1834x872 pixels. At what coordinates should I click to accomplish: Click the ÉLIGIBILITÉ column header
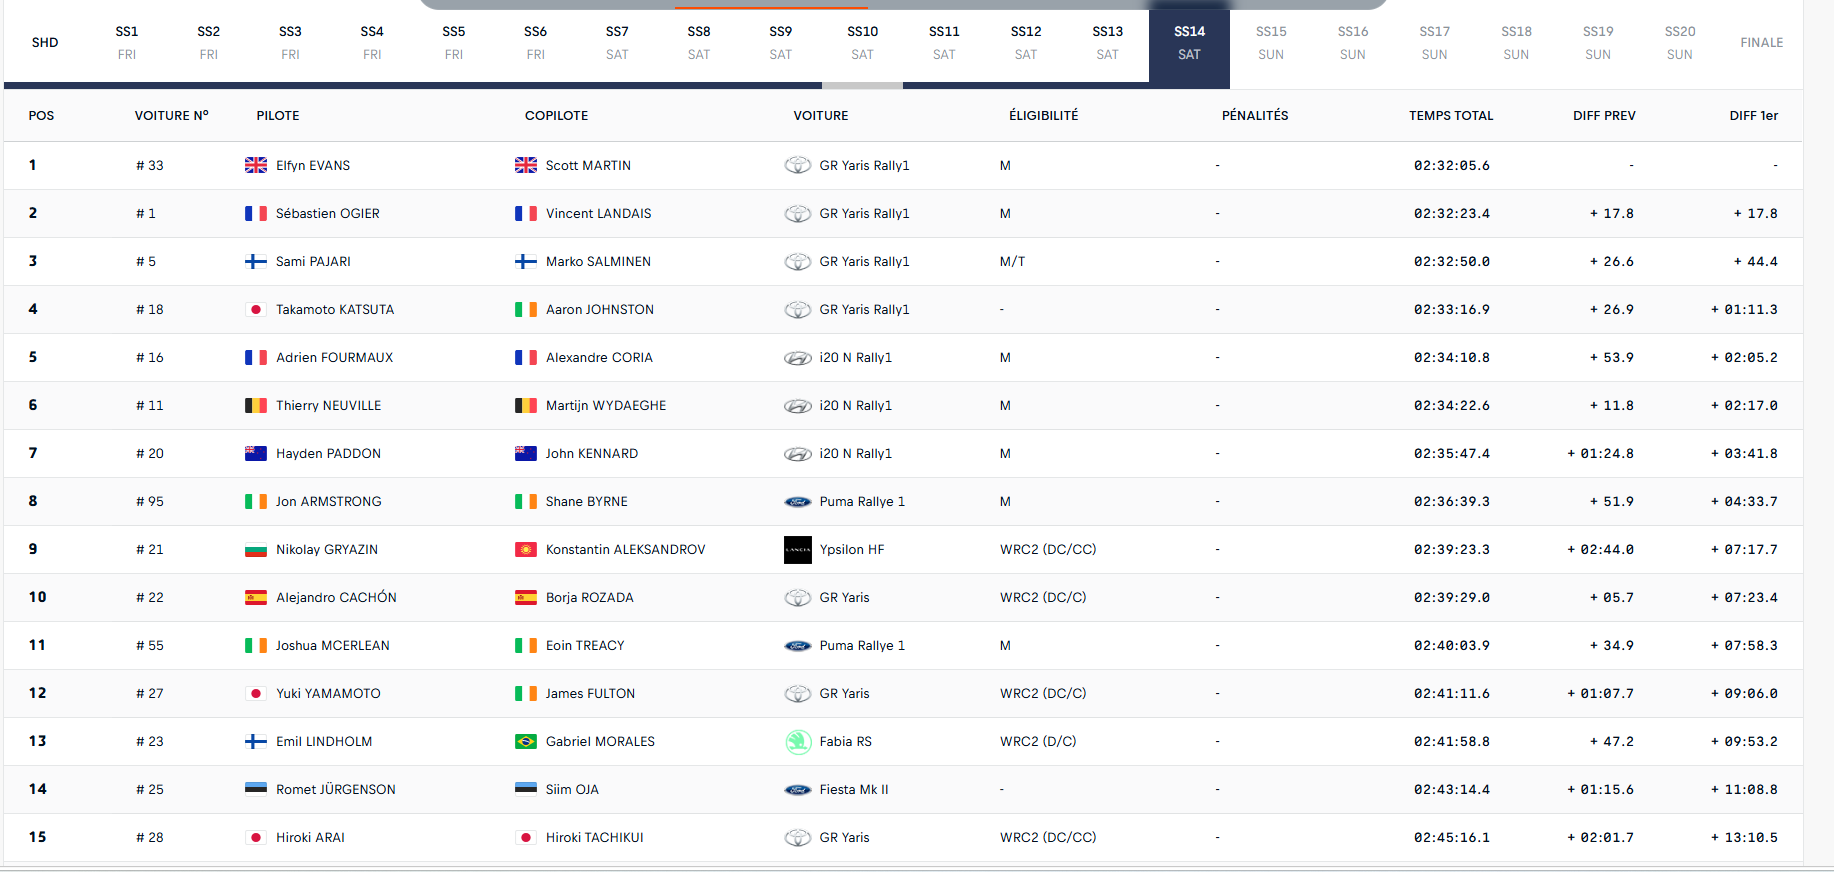coord(1044,116)
